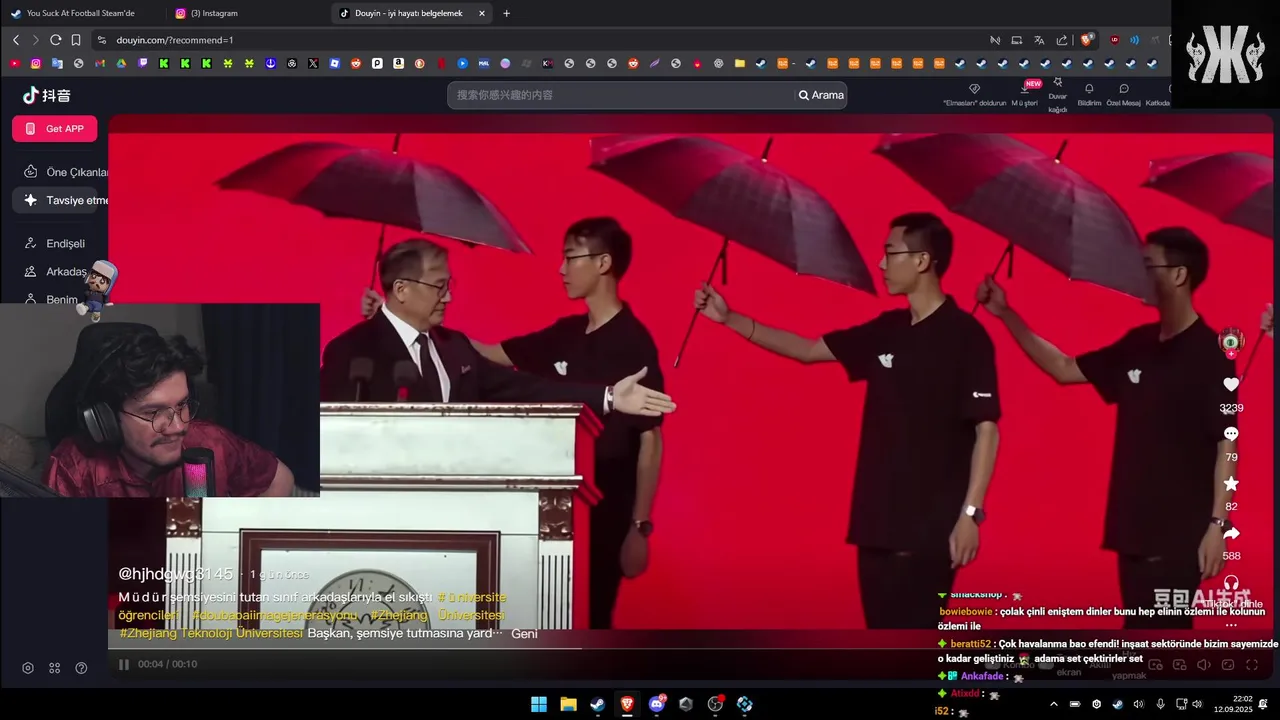
Task: Open the site settings icon in address bar
Action: click(x=101, y=40)
